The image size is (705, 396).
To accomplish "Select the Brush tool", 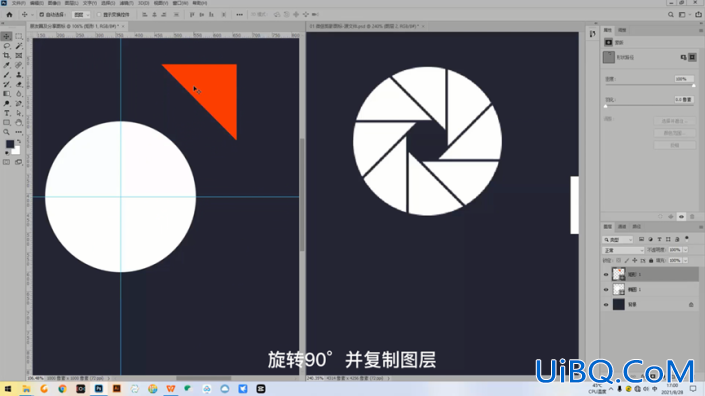I will 6,75.
